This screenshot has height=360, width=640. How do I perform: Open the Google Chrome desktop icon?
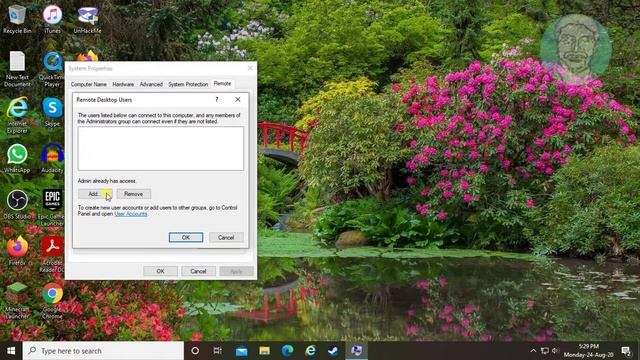tap(52, 300)
